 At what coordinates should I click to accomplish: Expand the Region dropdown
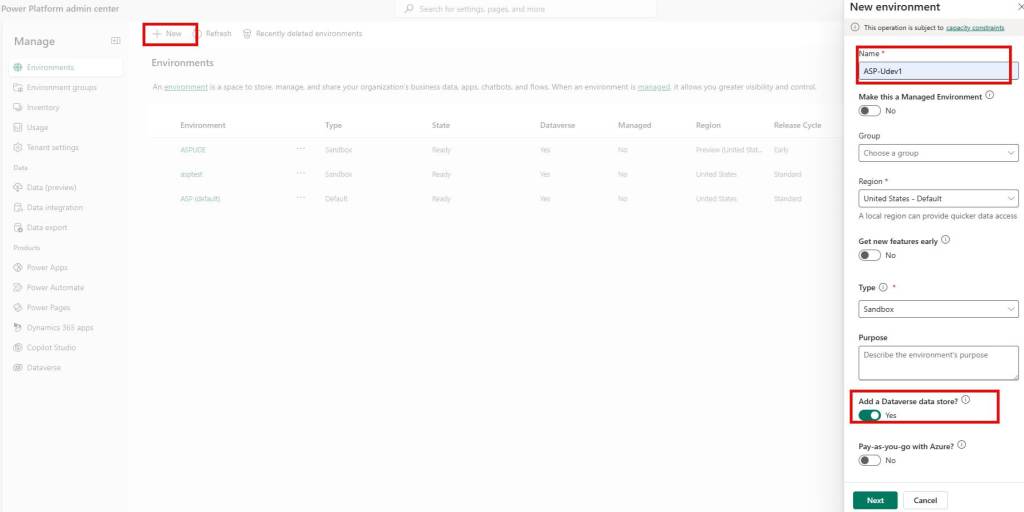click(938, 198)
